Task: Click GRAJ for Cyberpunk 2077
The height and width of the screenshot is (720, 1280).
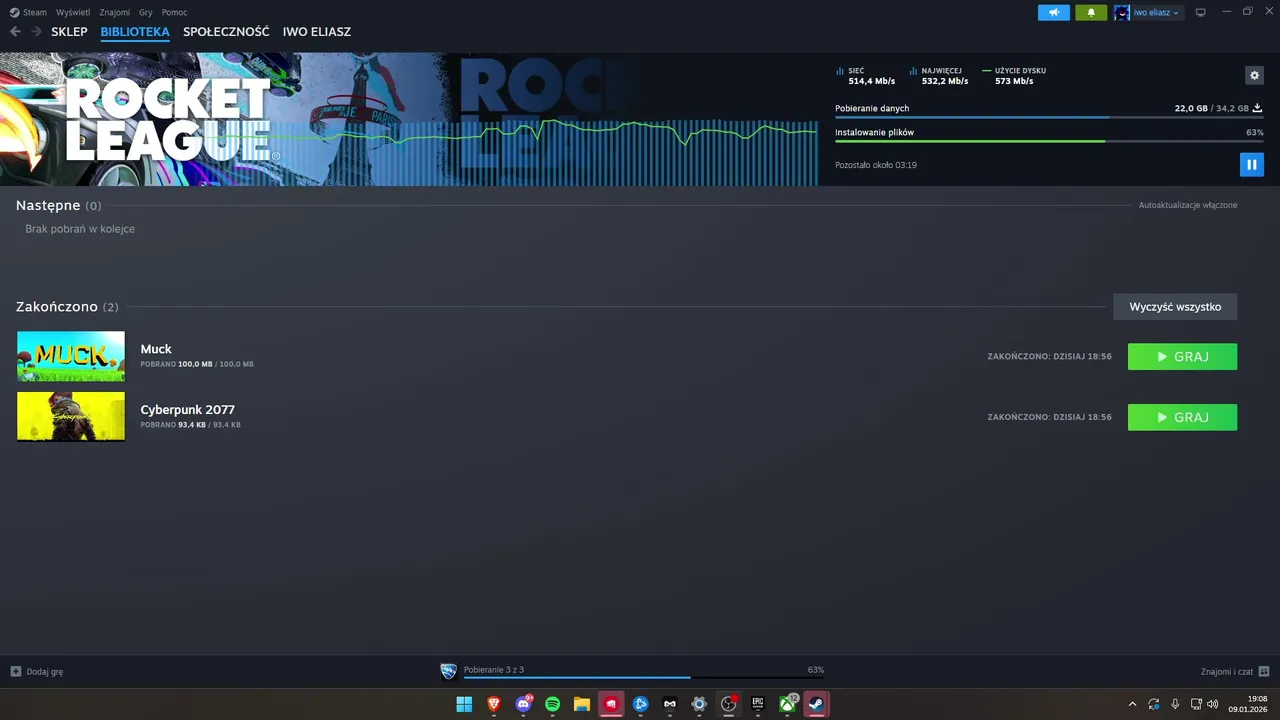Action: tap(1182, 417)
